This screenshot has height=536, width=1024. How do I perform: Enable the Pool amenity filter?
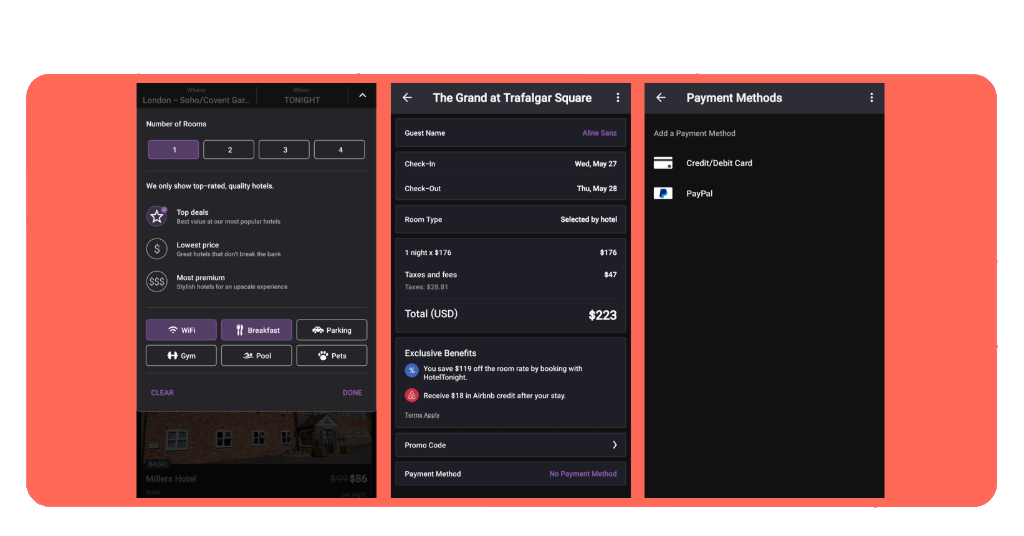click(x=257, y=355)
